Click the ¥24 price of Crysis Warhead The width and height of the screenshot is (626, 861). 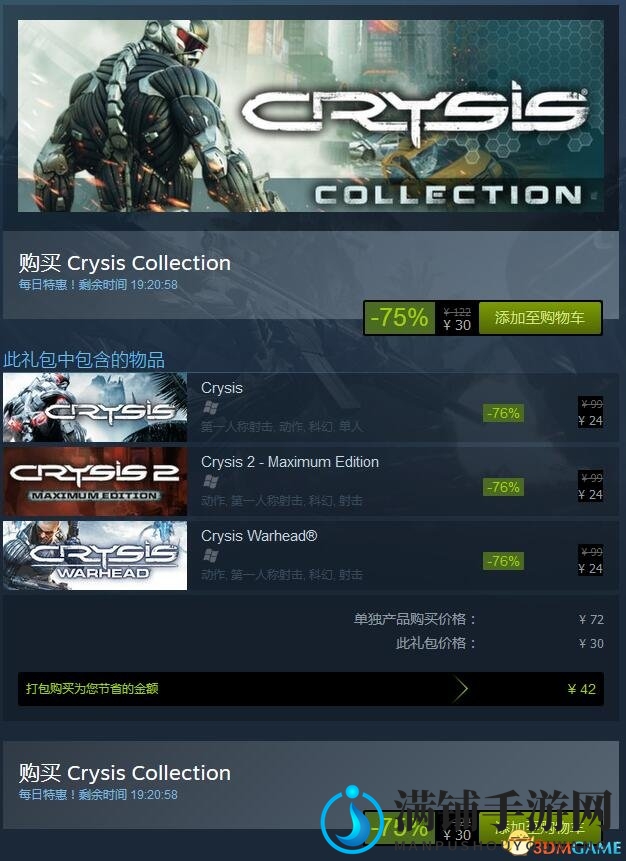tap(590, 568)
